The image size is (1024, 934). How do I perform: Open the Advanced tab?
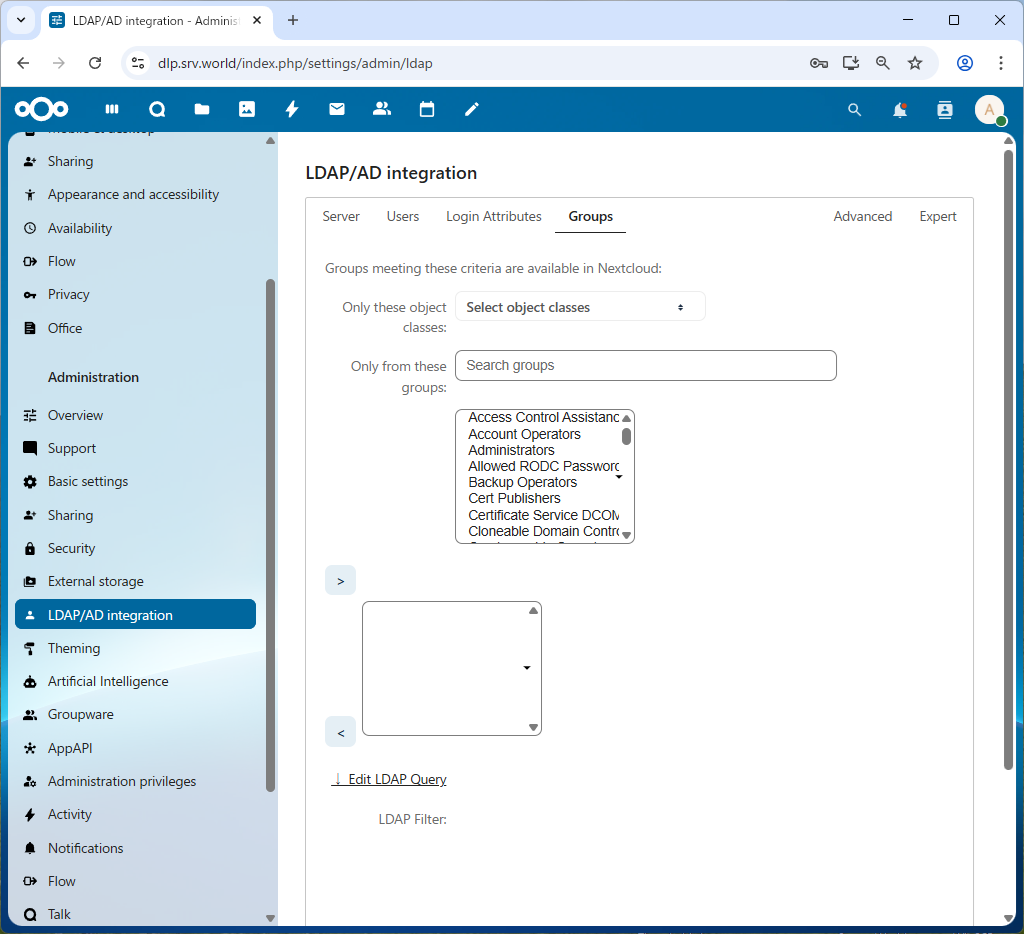[862, 216]
